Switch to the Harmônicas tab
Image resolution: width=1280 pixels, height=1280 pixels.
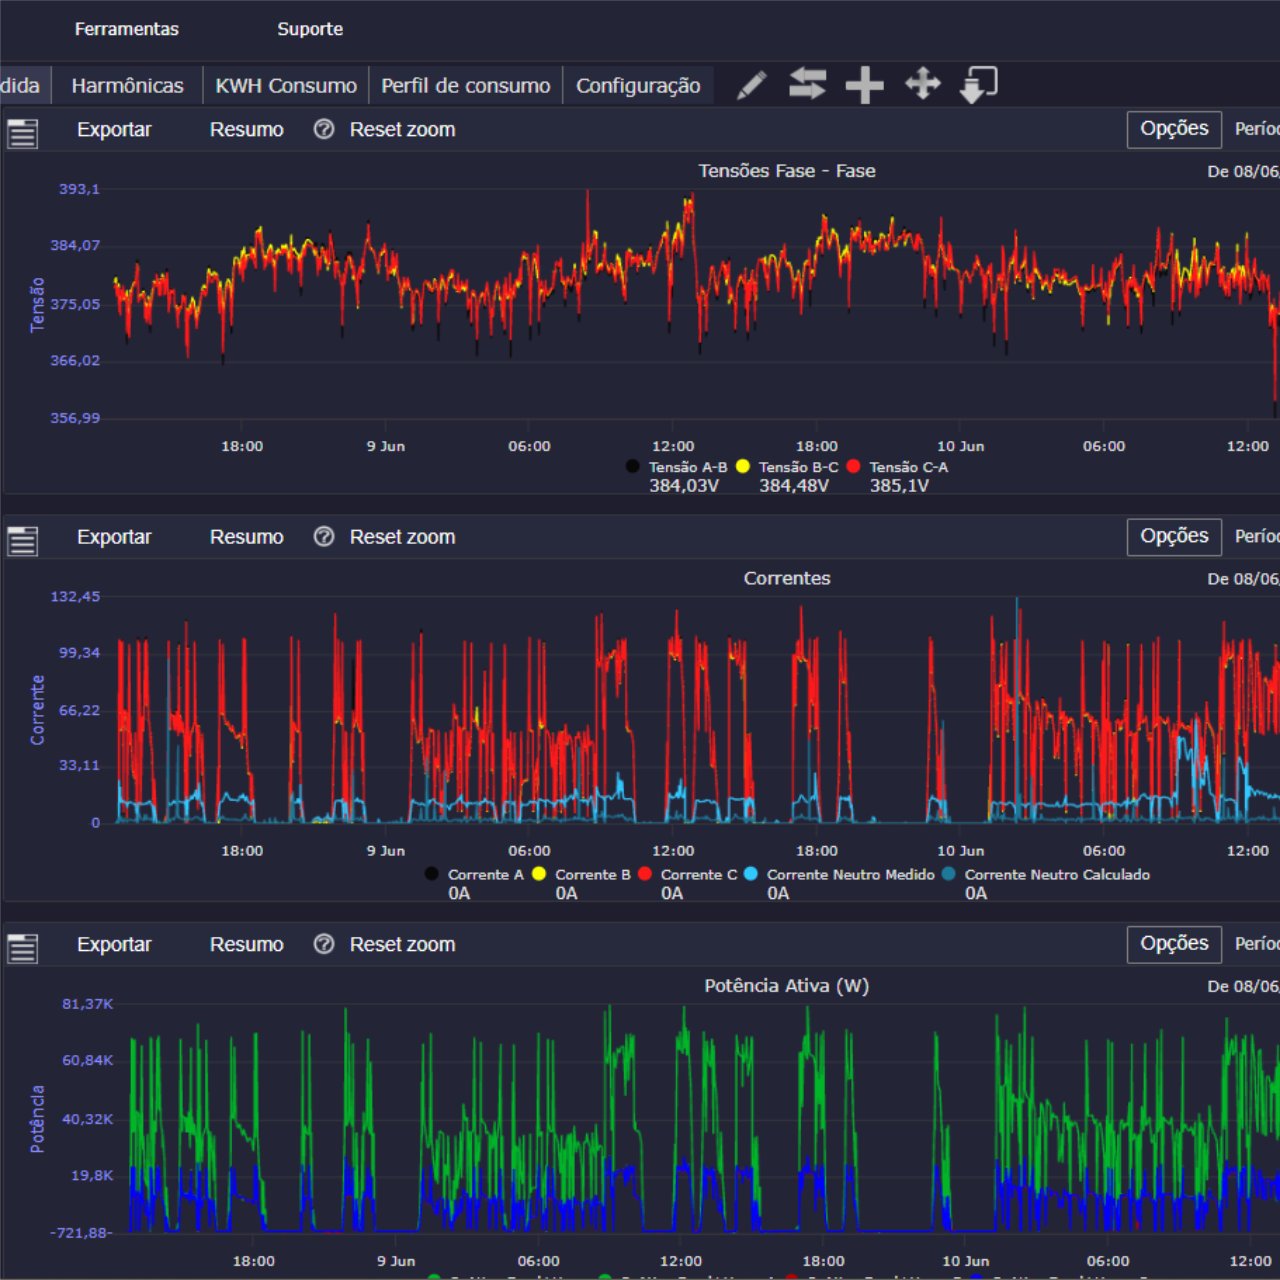coord(127,86)
